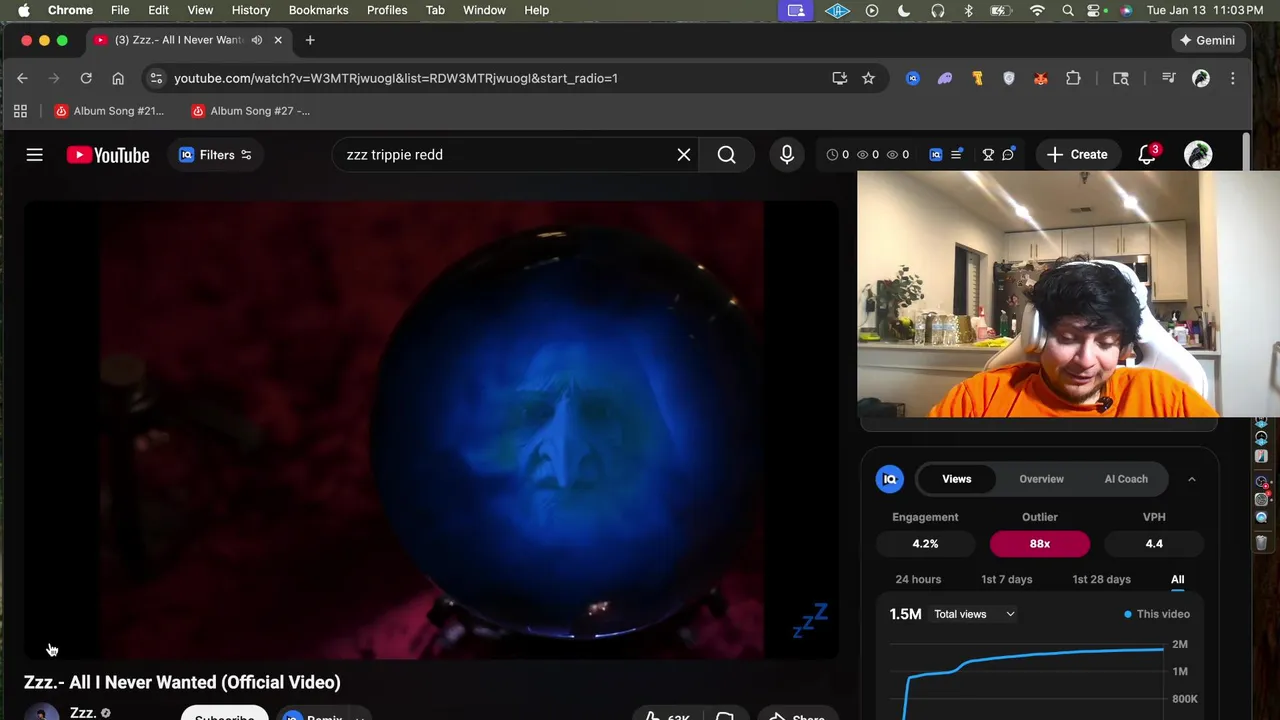Open the gray shield extension icon
The image size is (1280, 720).
click(x=1009, y=78)
